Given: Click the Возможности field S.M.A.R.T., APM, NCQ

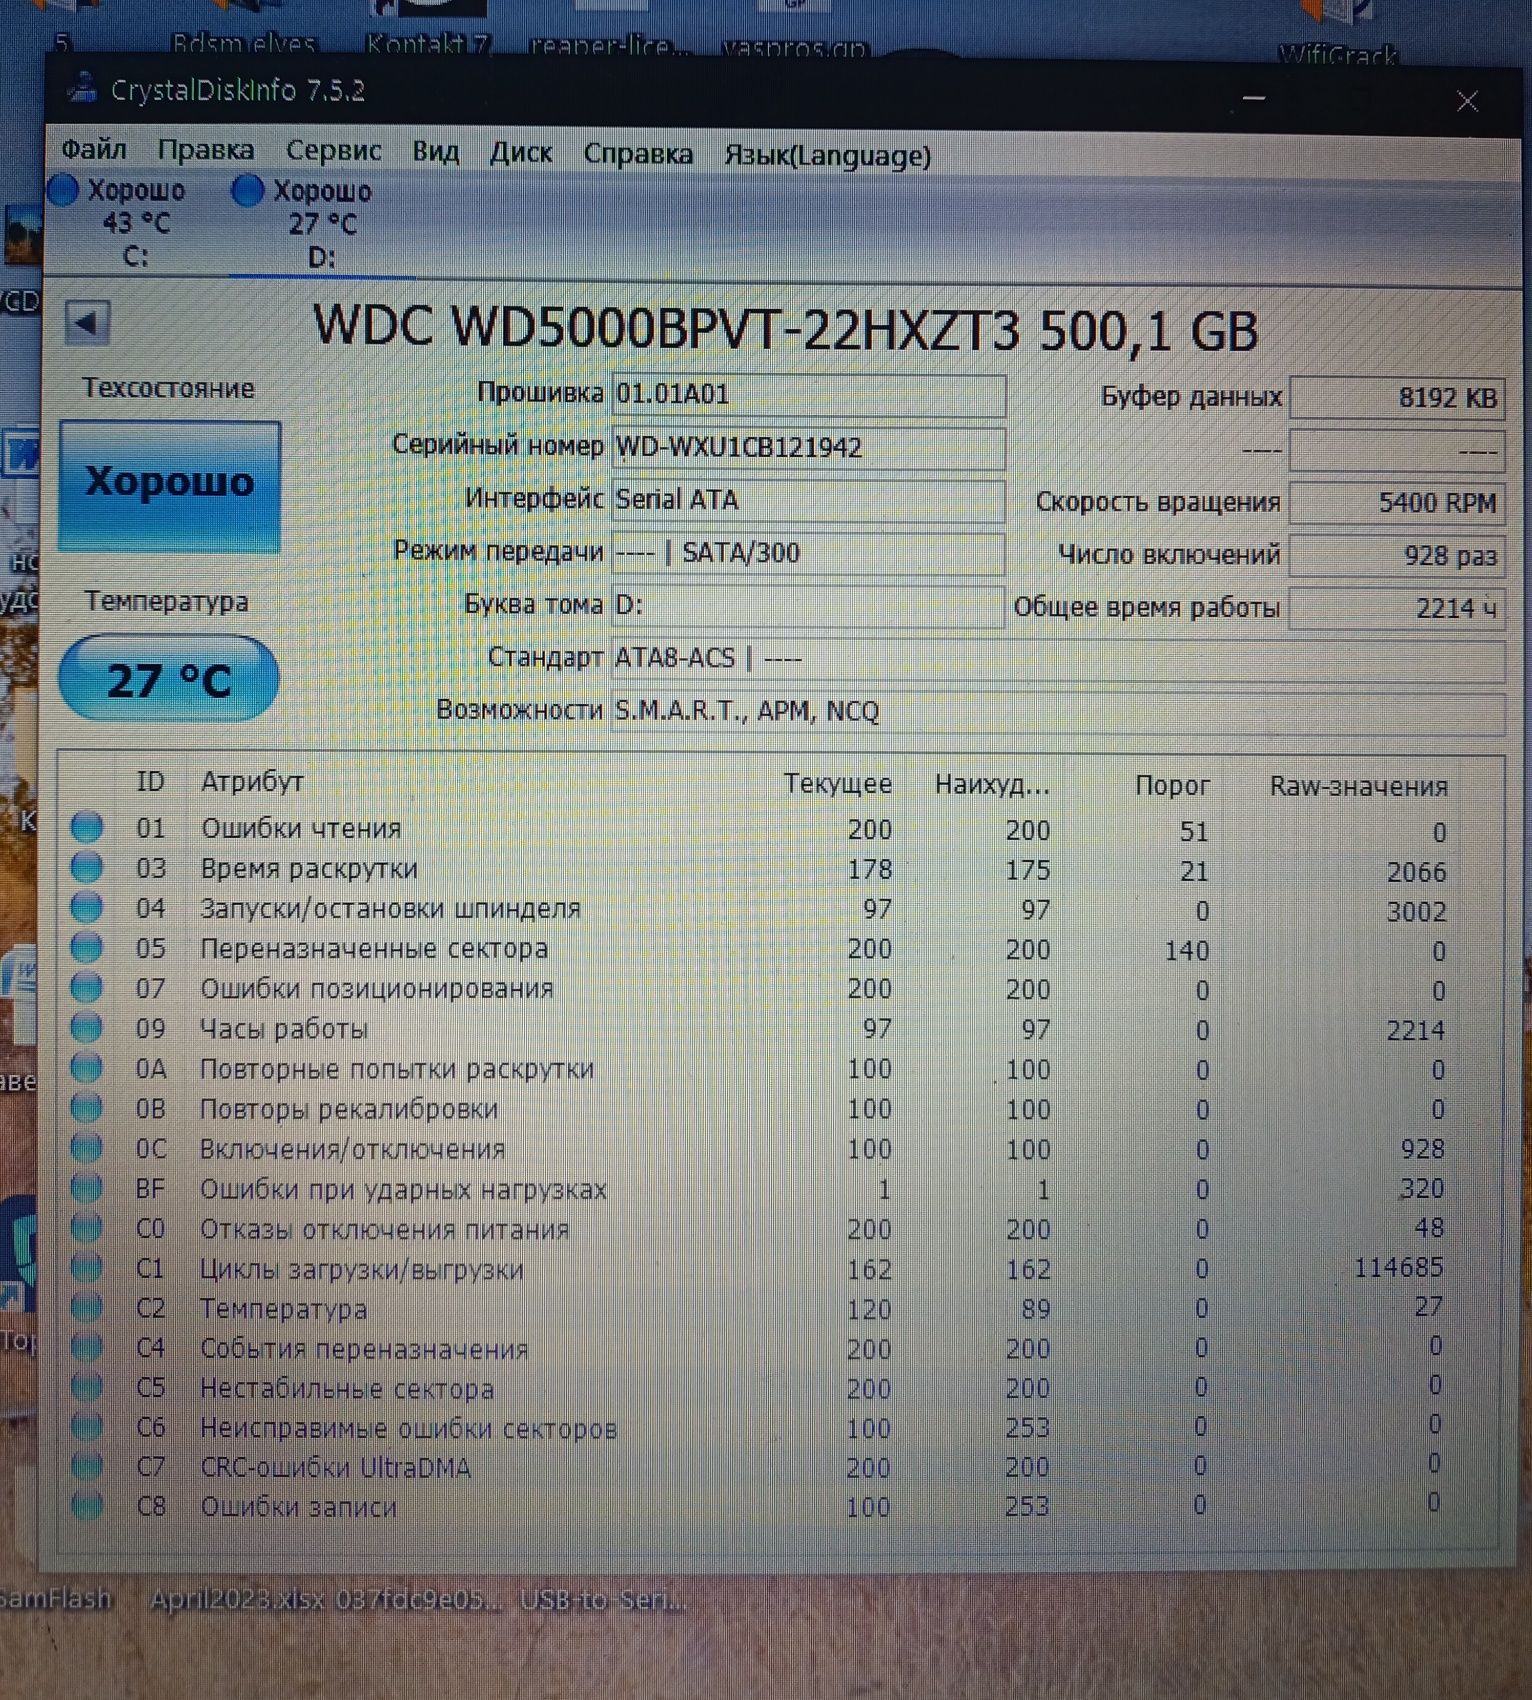Looking at the screenshot, I should click(1058, 711).
